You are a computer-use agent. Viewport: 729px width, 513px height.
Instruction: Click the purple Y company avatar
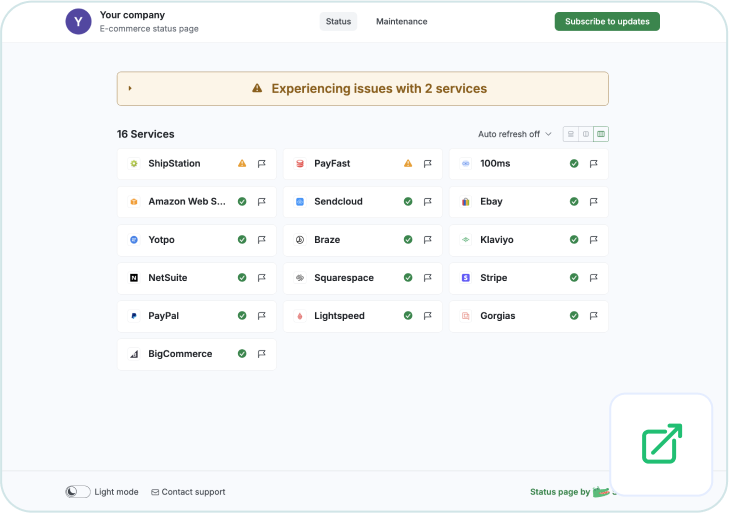click(78, 21)
